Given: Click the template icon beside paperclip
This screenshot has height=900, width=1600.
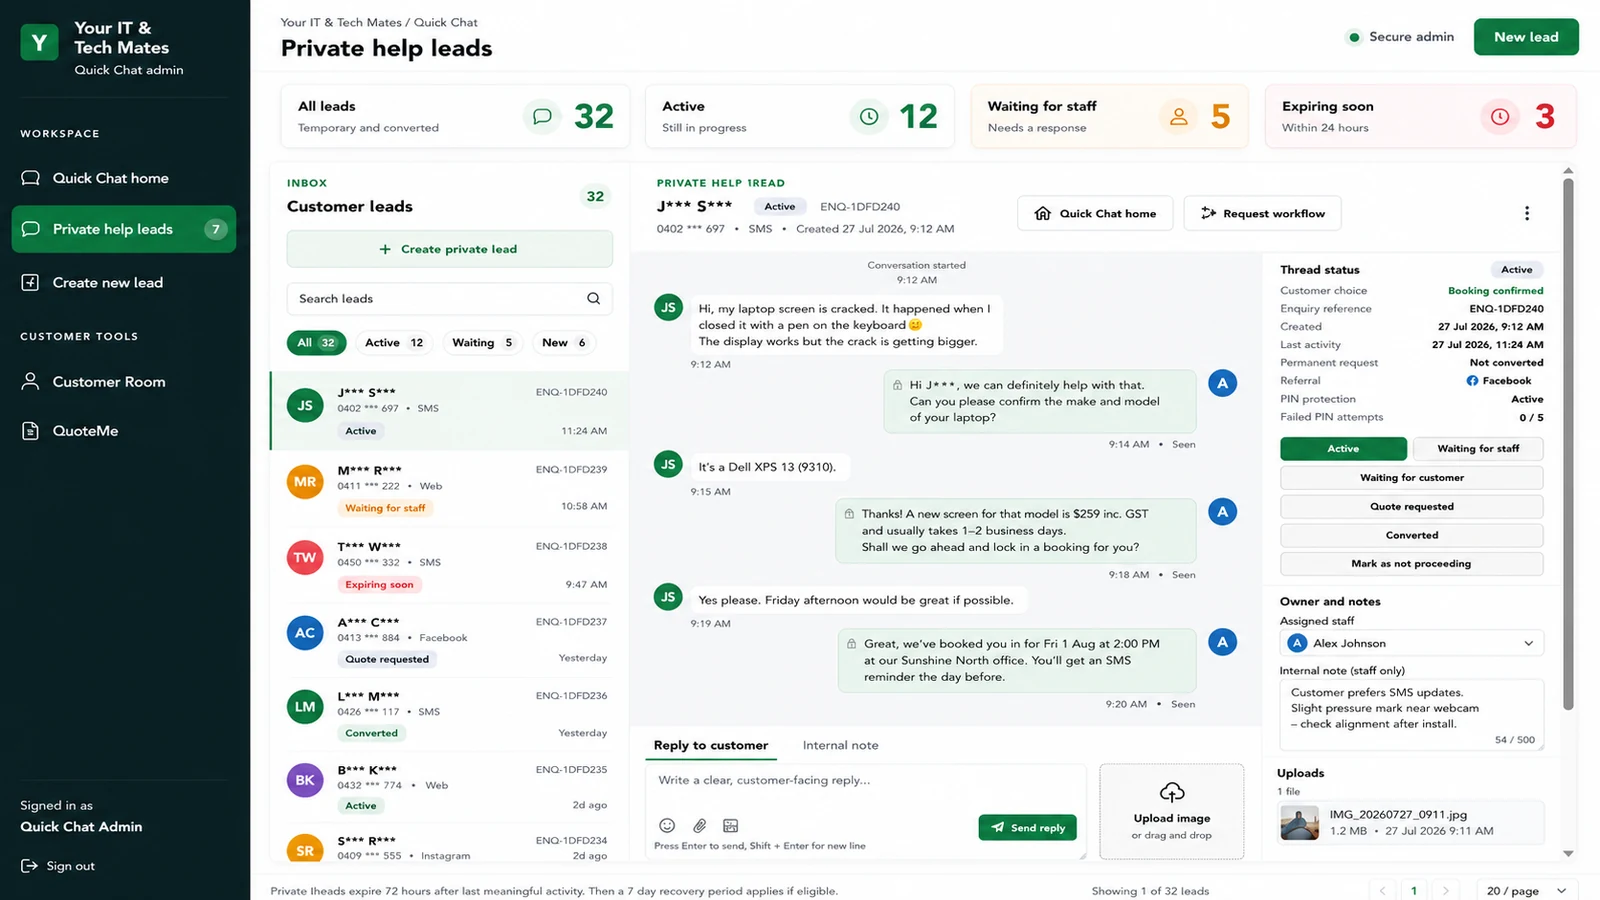Looking at the screenshot, I should 731,826.
